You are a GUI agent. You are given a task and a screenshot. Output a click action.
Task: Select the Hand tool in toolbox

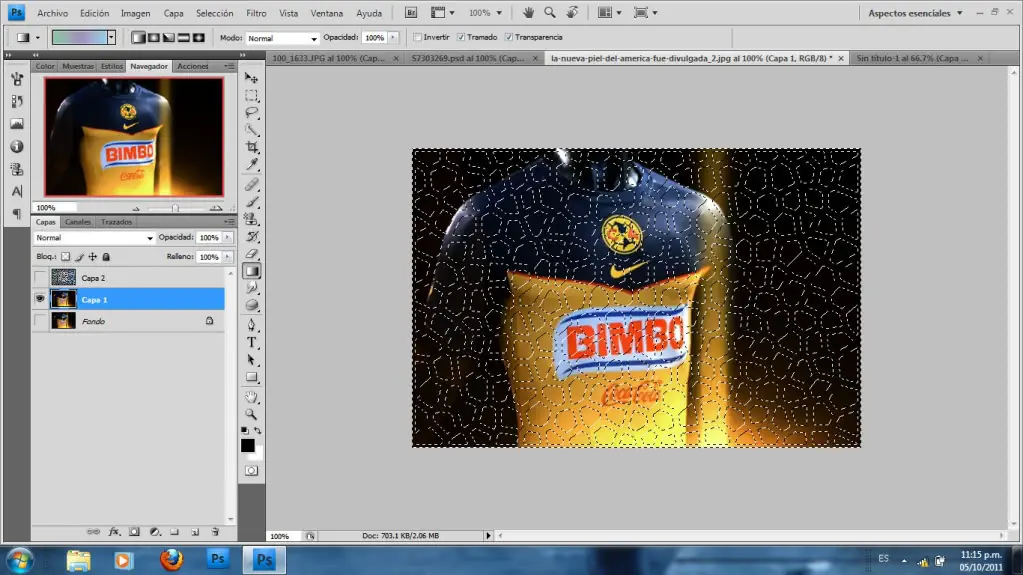(251, 397)
